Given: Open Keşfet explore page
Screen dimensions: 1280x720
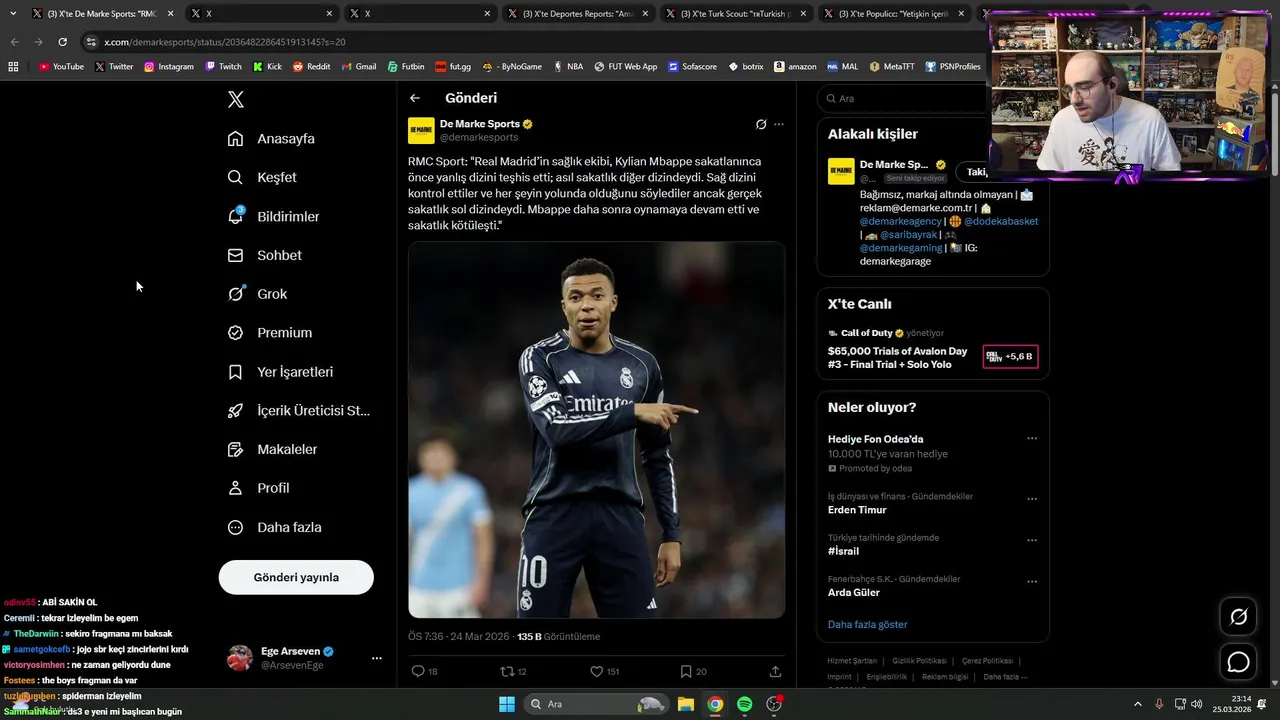Looking at the screenshot, I should click(262, 177).
